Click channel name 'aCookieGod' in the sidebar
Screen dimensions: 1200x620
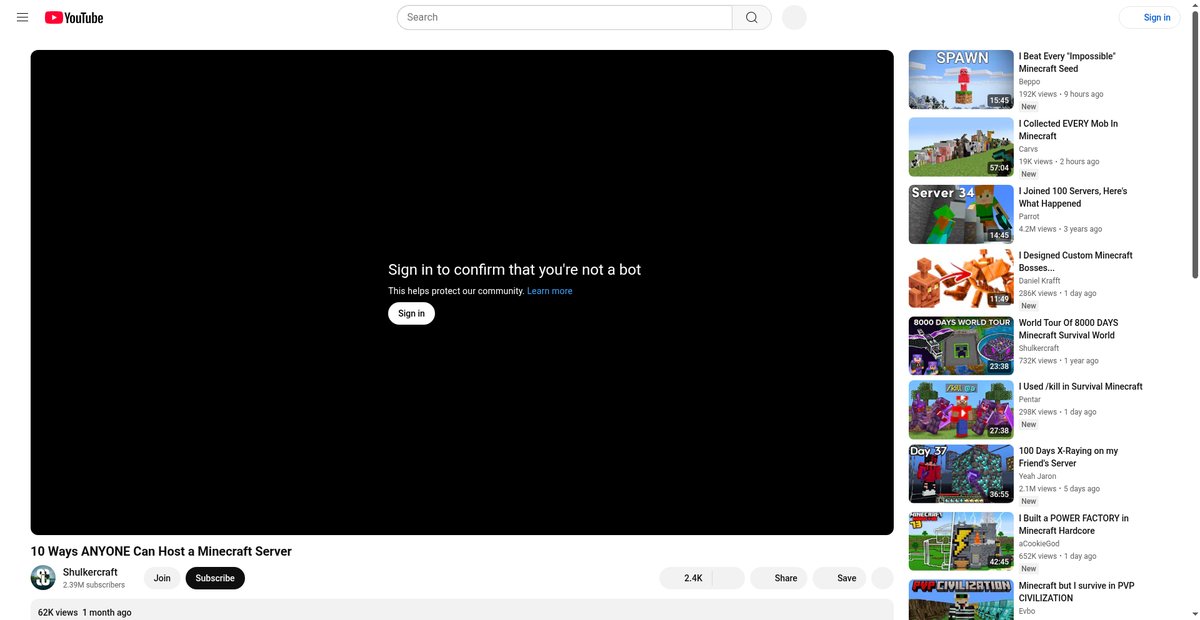[x=1039, y=544]
